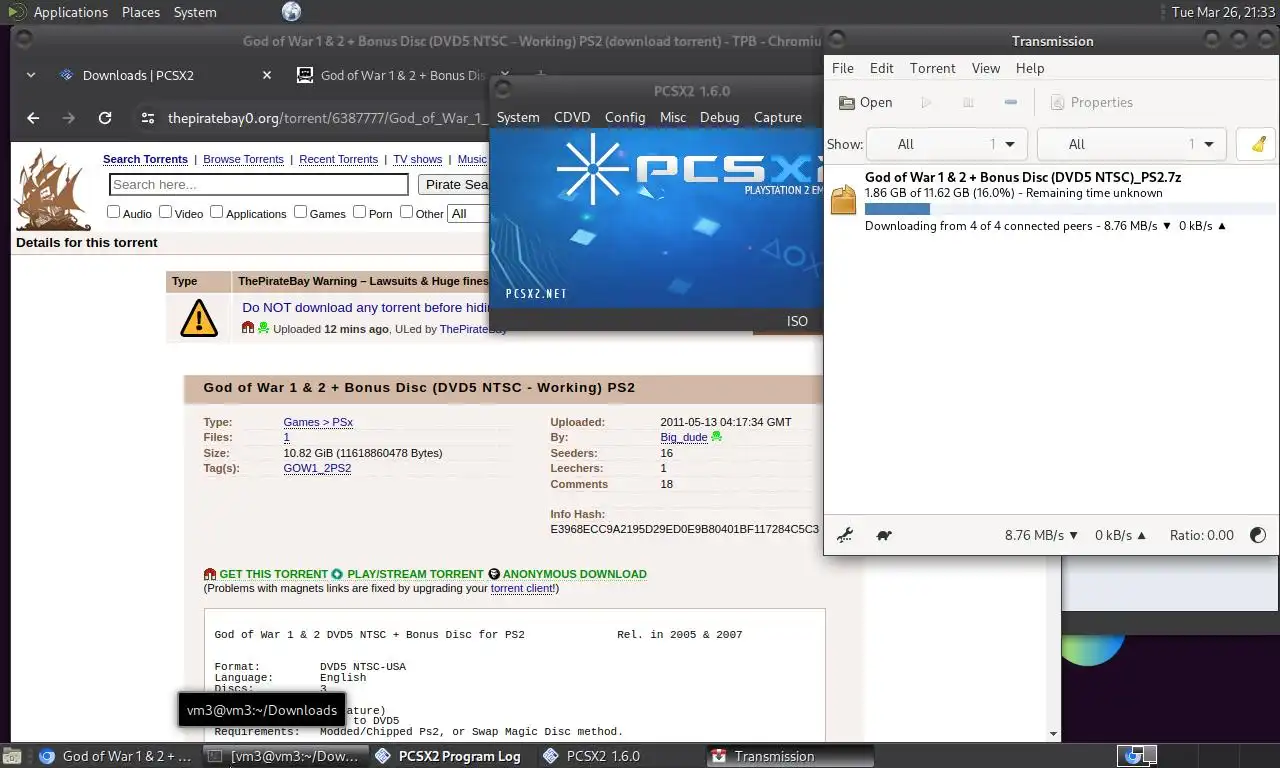Click the ANONYMOUS DOWNLOAD link

point(575,574)
